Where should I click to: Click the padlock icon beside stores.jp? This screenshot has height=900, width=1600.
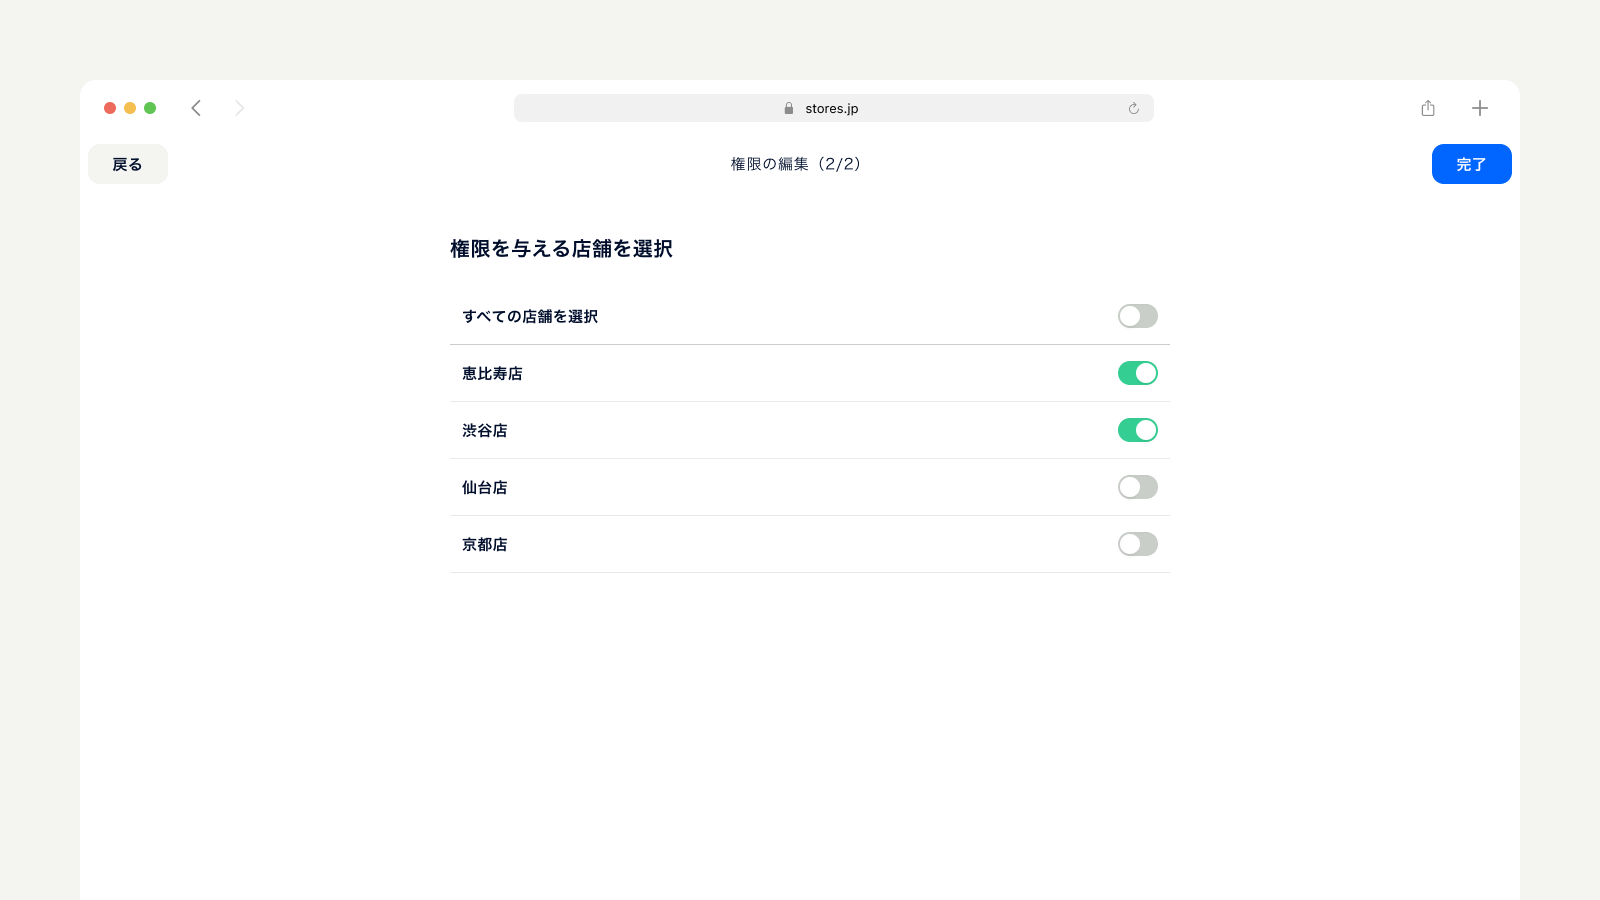[x=789, y=108]
